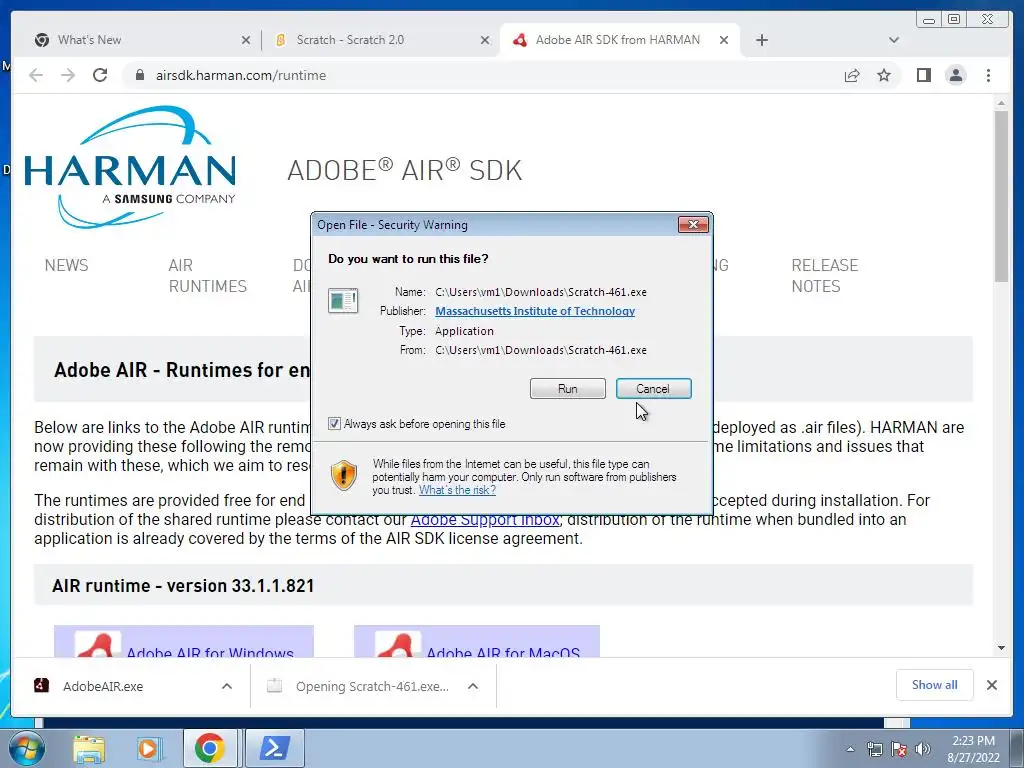1024x768 pixels.
Task: Go back to previous page
Action: tap(36, 75)
